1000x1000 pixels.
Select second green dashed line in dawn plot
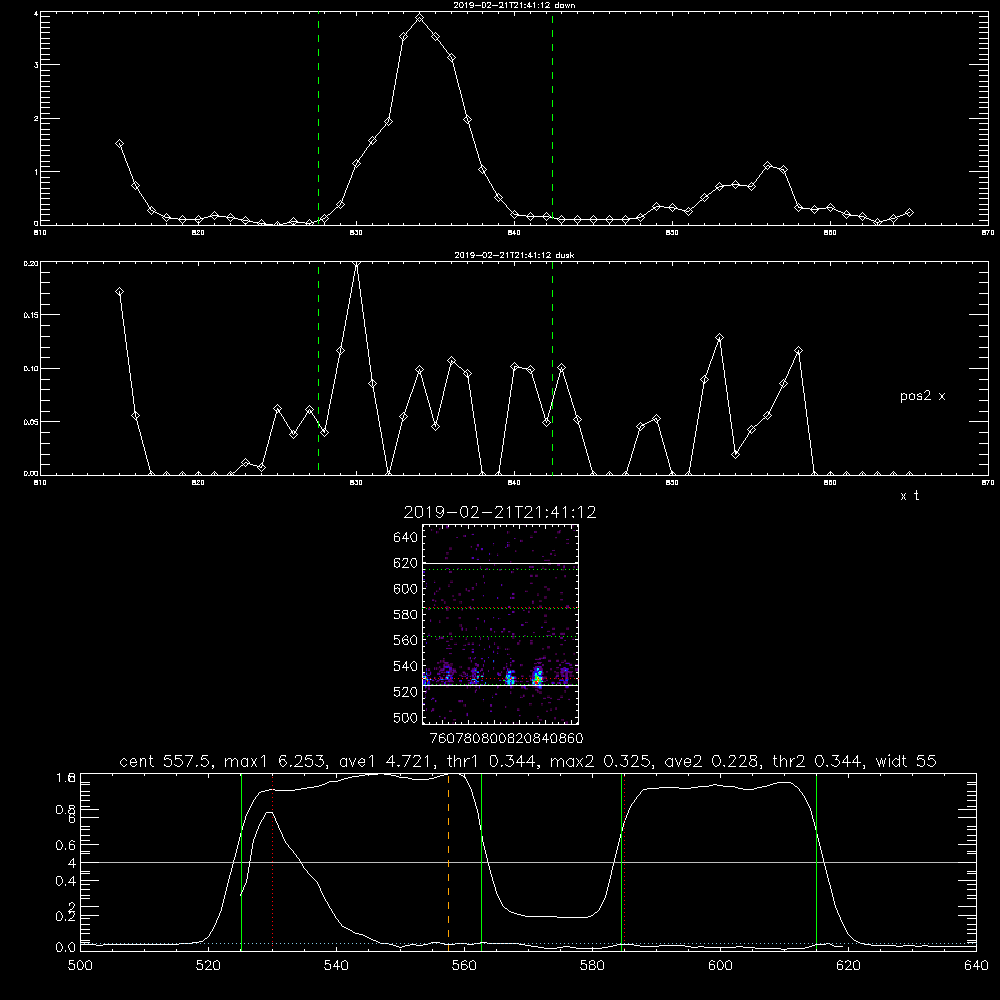coord(552,119)
